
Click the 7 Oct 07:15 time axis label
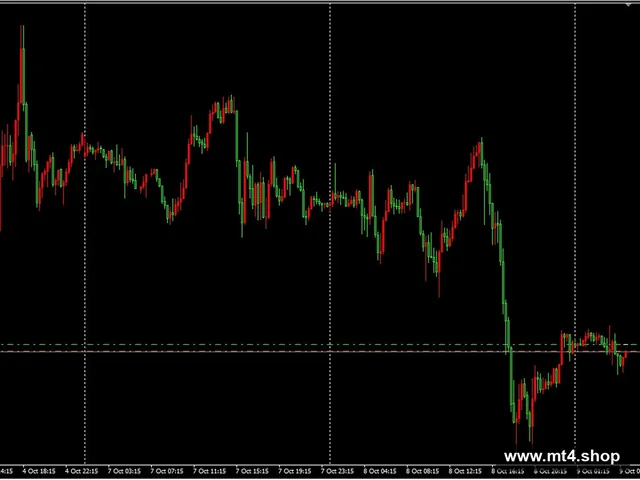pos(167,471)
